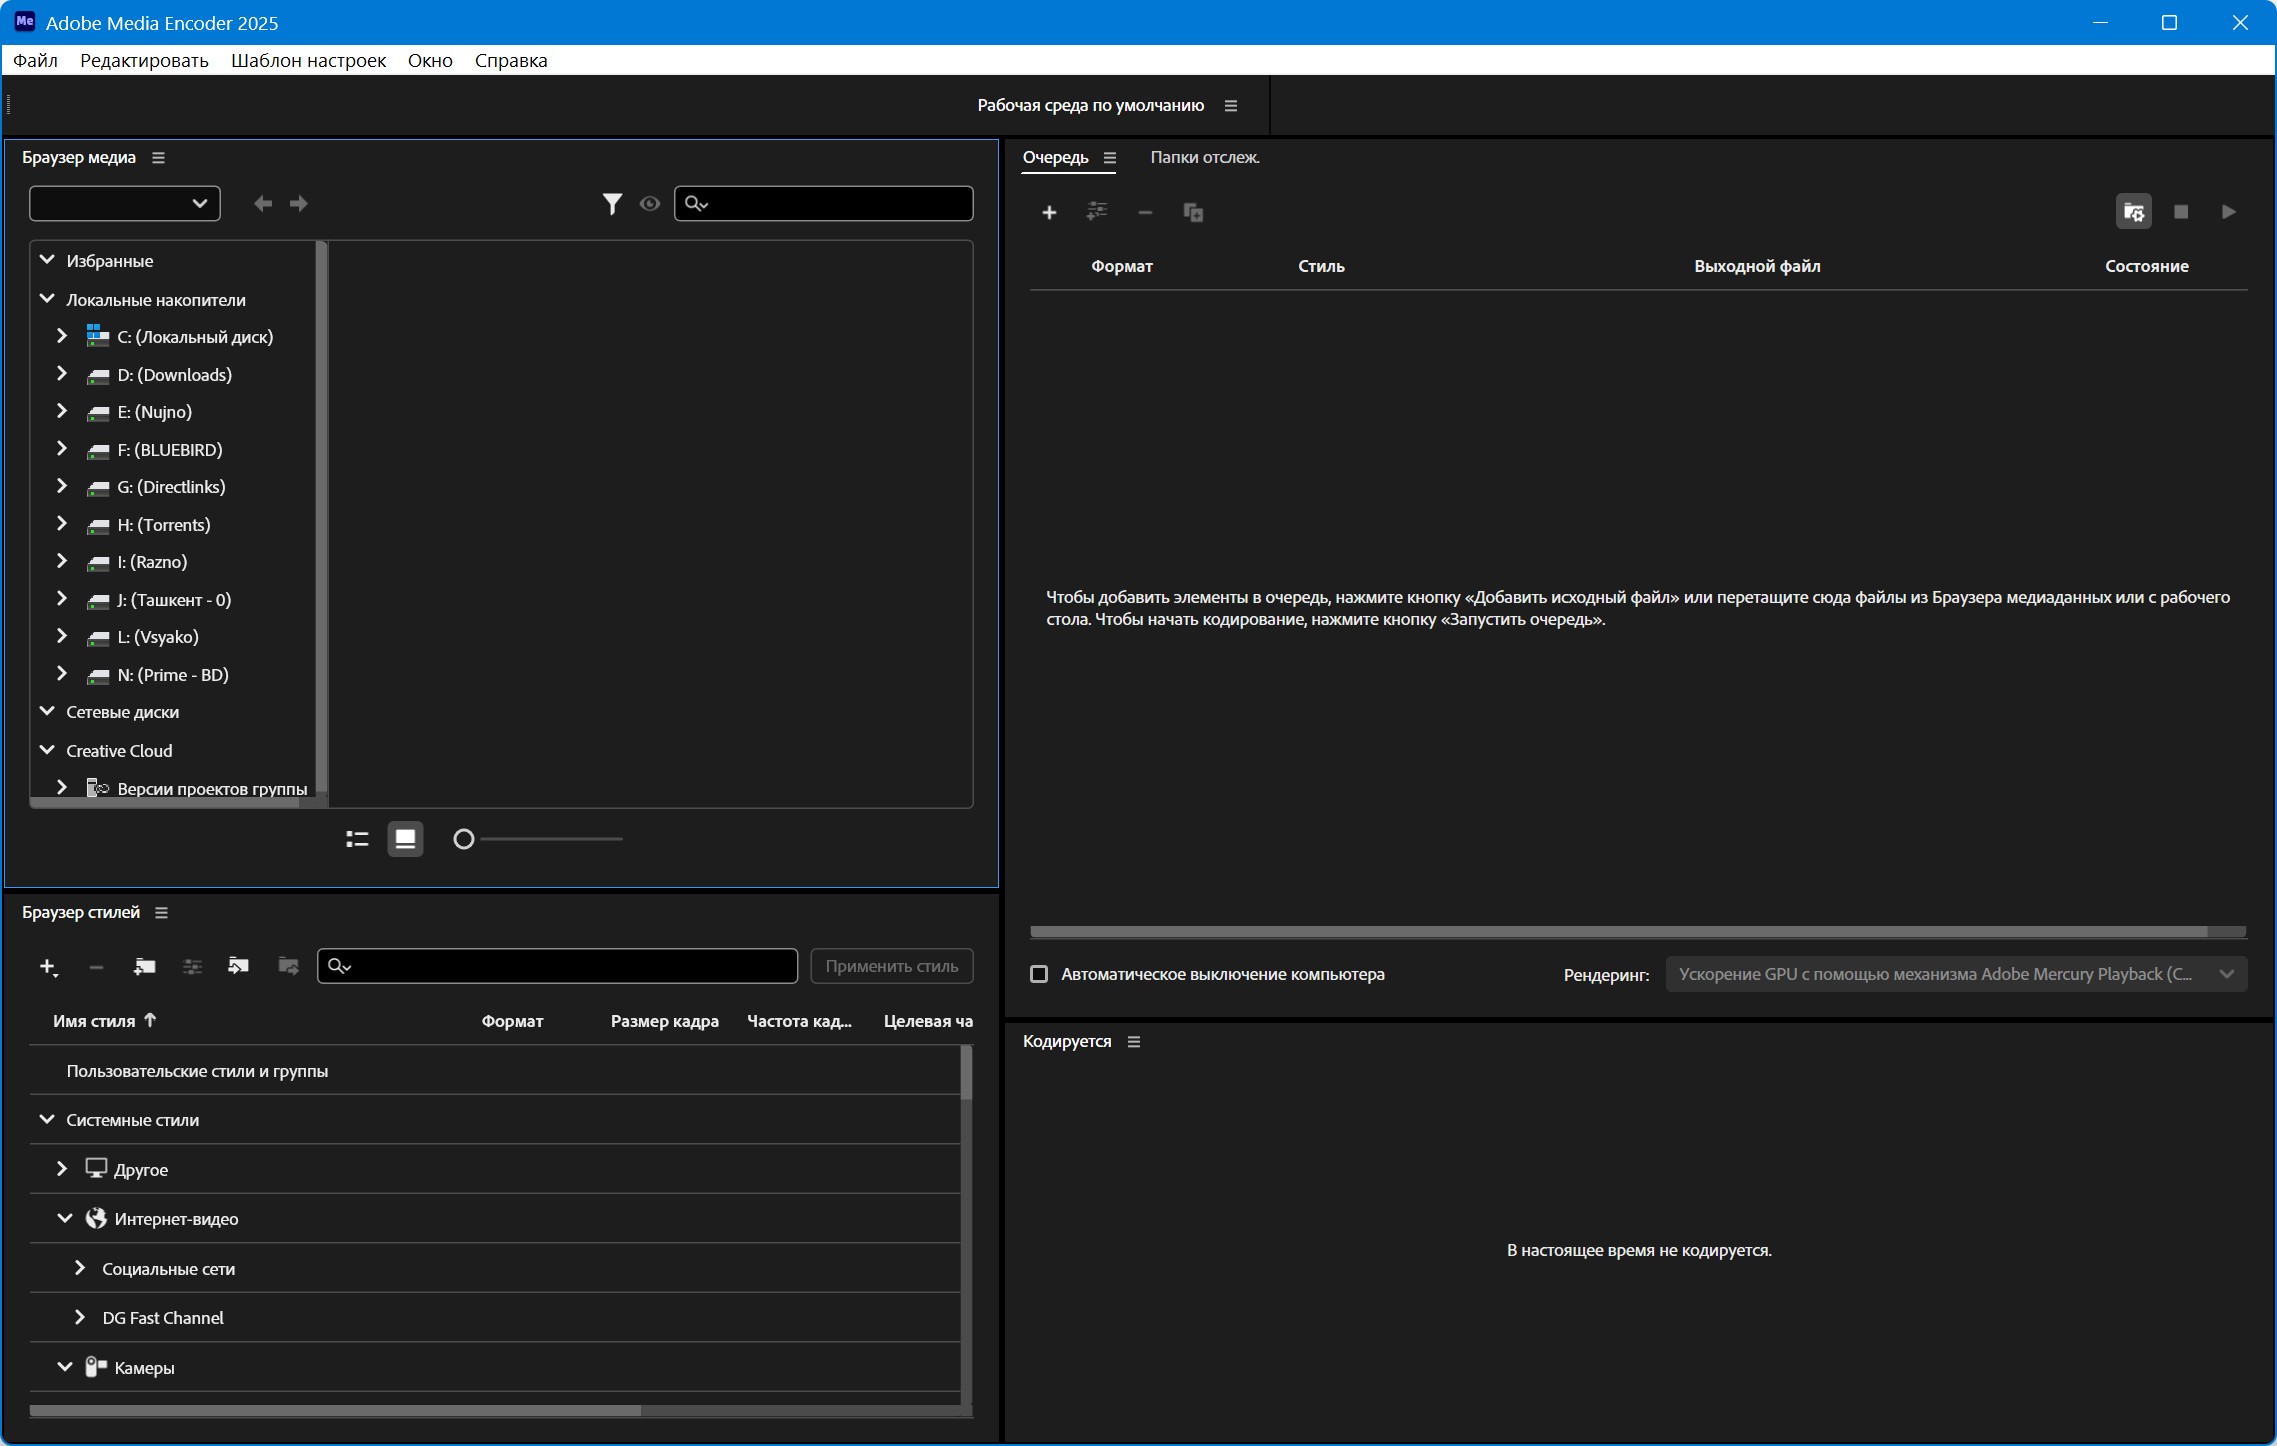Viewport: 2277px width, 1446px height.
Task: Switch Media Browser to list view icon
Action: (357, 839)
